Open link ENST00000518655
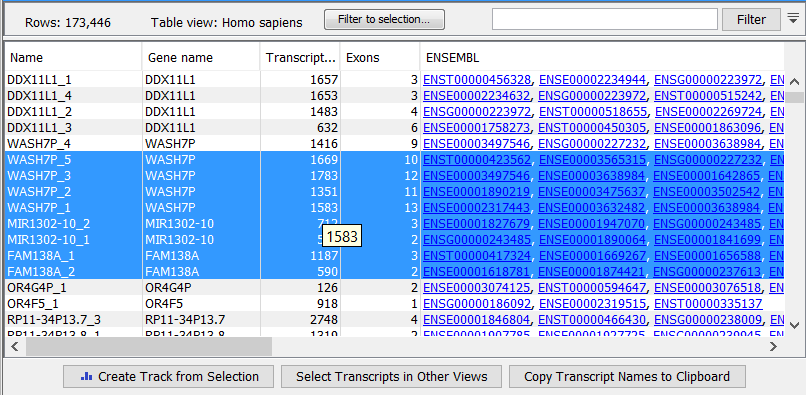This screenshot has width=806, height=395. [x=593, y=112]
